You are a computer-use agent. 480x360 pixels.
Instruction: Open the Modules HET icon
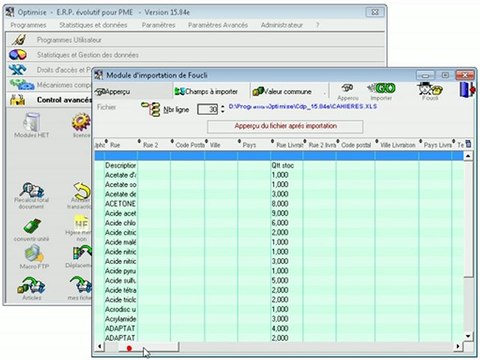coord(31,125)
